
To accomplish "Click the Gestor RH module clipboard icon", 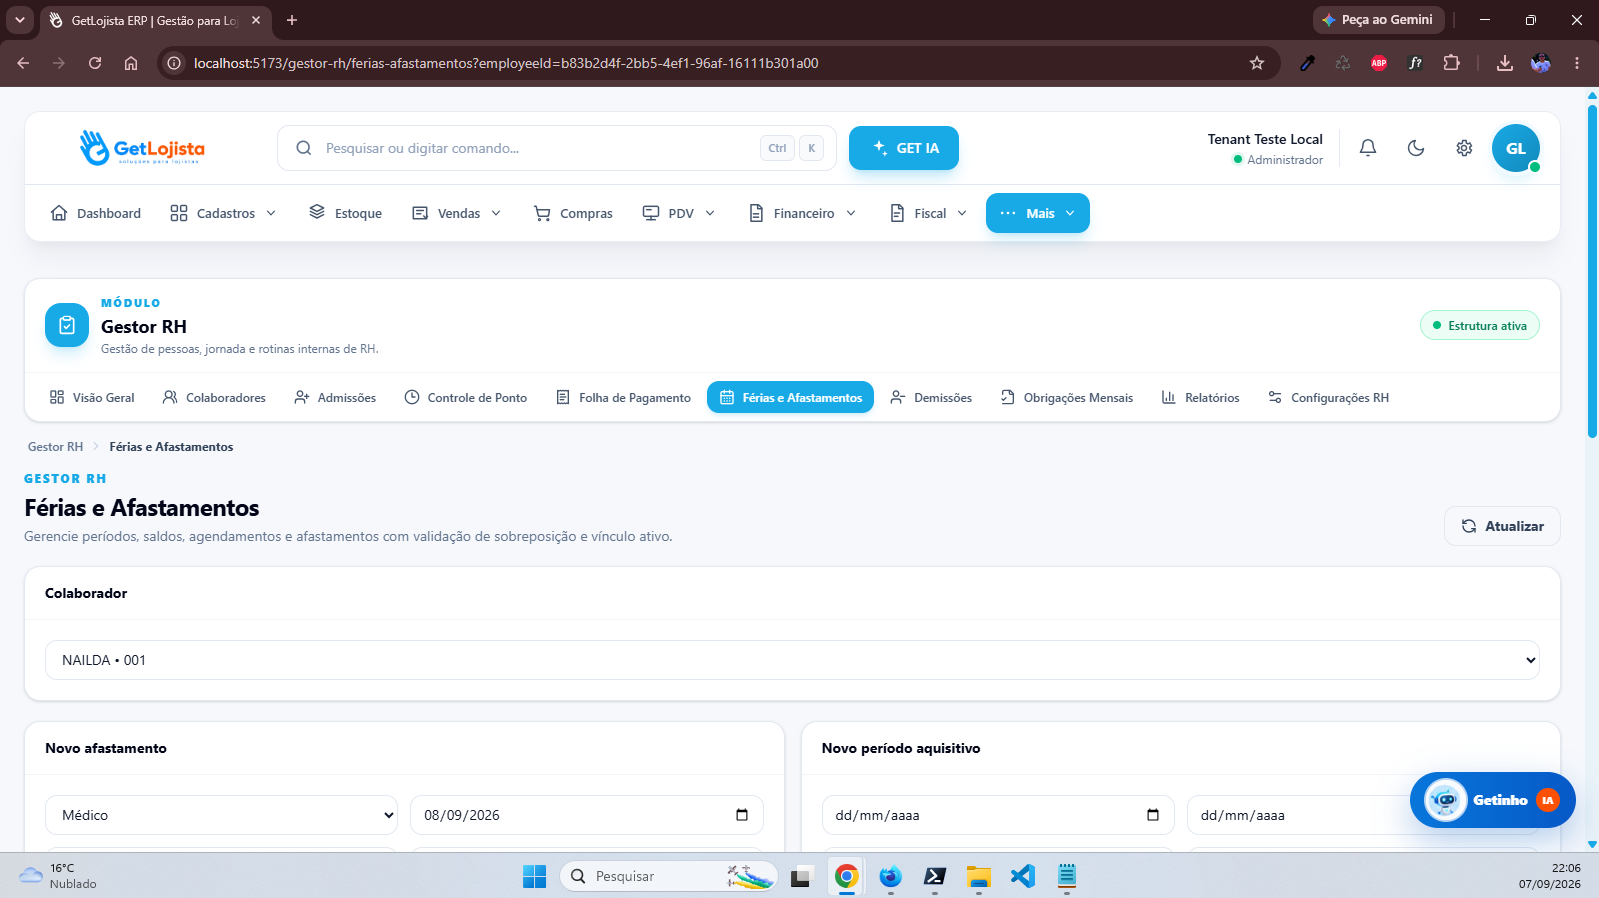I will point(67,325).
